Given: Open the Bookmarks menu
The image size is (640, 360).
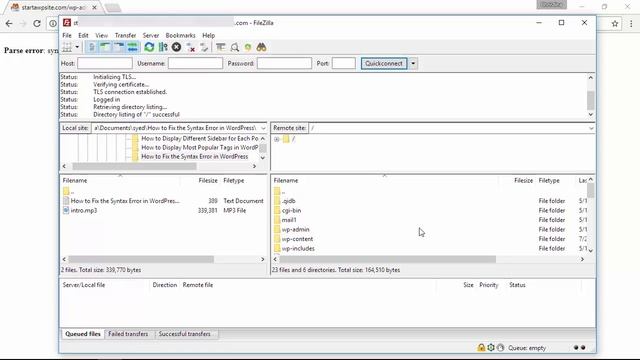Looking at the screenshot, I should point(180,36).
